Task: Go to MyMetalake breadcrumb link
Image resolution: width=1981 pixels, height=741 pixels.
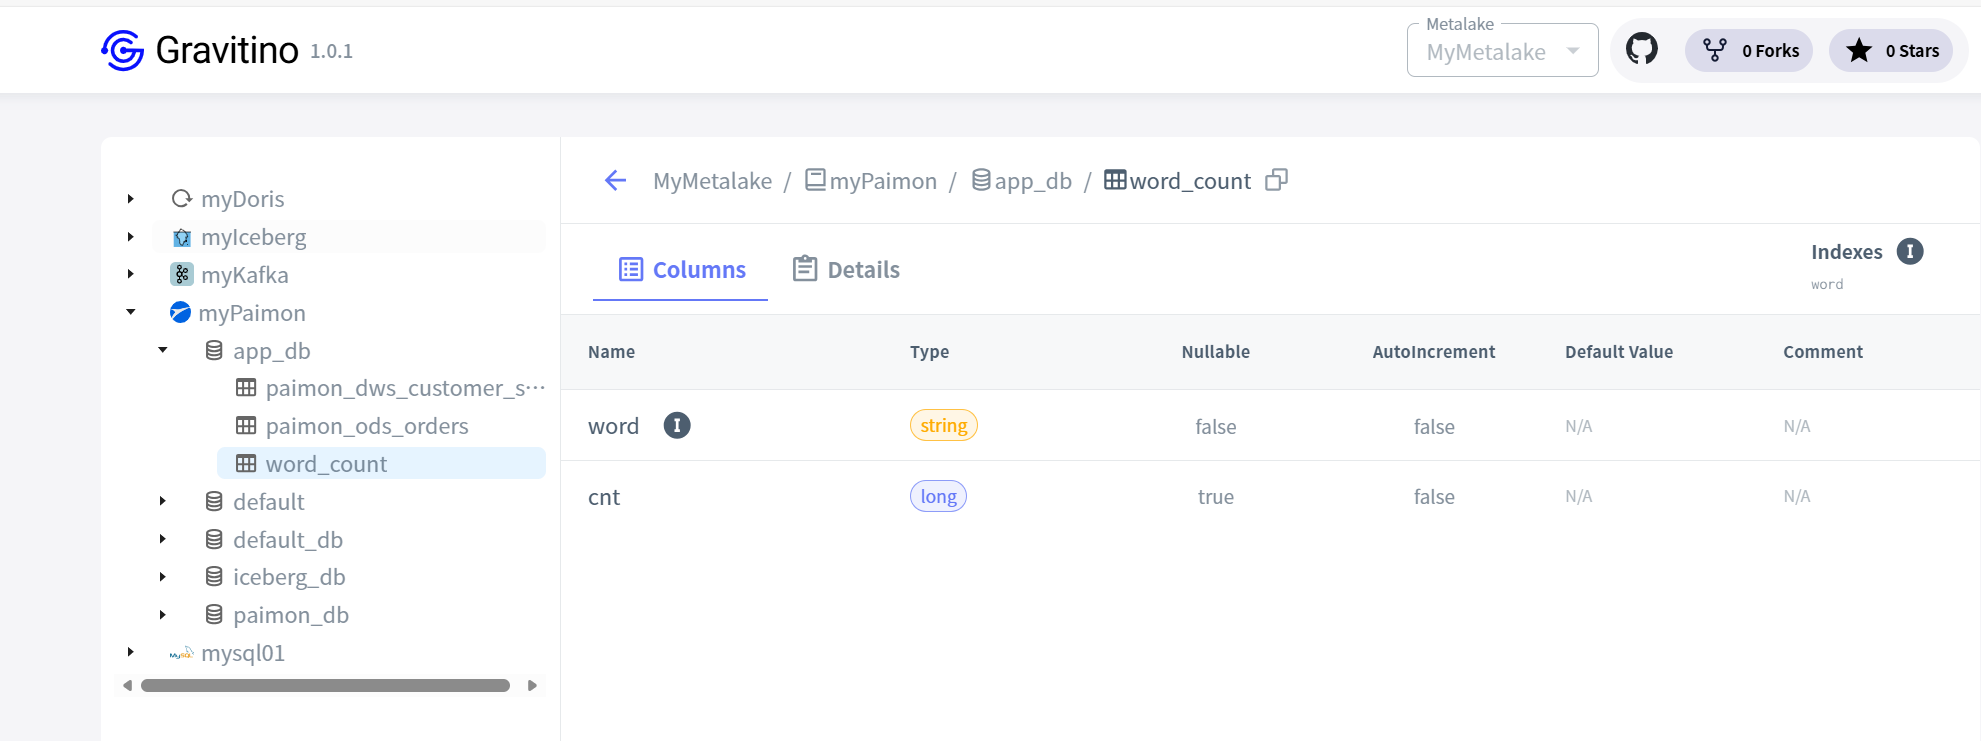Action: 712,181
